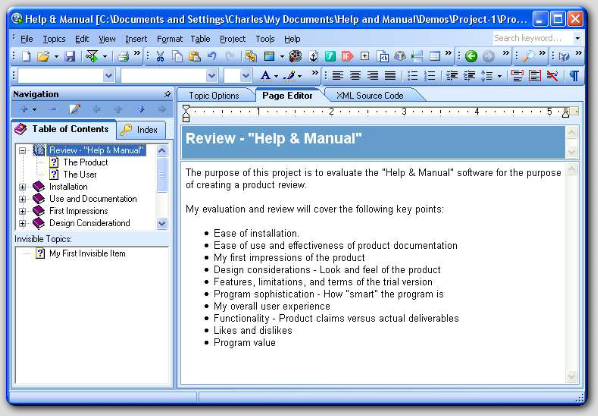The image size is (598, 416).
Task: Click the table of contents scroll up arrow
Action: (162, 151)
